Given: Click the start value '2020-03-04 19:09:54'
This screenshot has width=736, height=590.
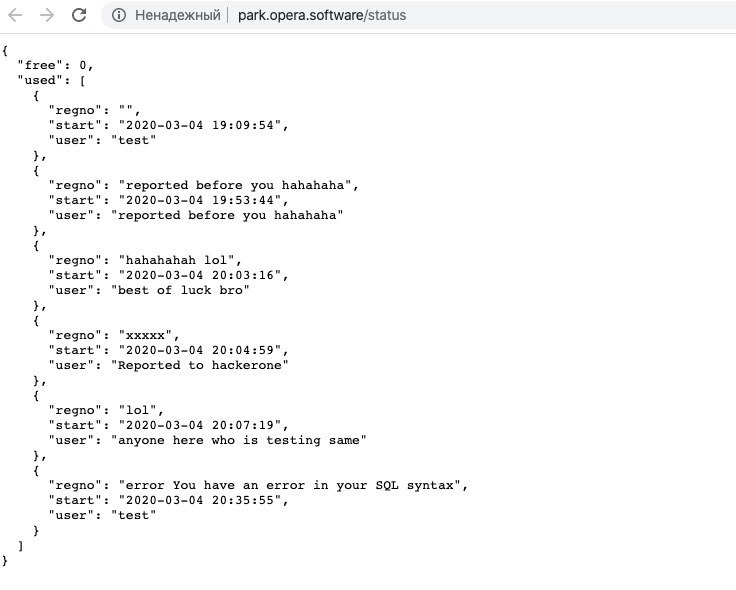Looking at the screenshot, I should pyautogui.click(x=200, y=125).
